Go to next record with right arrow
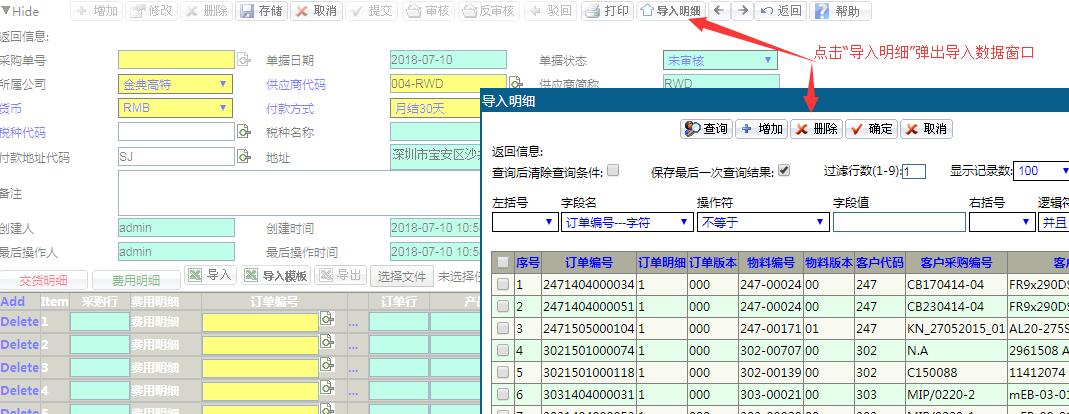 [743, 11]
